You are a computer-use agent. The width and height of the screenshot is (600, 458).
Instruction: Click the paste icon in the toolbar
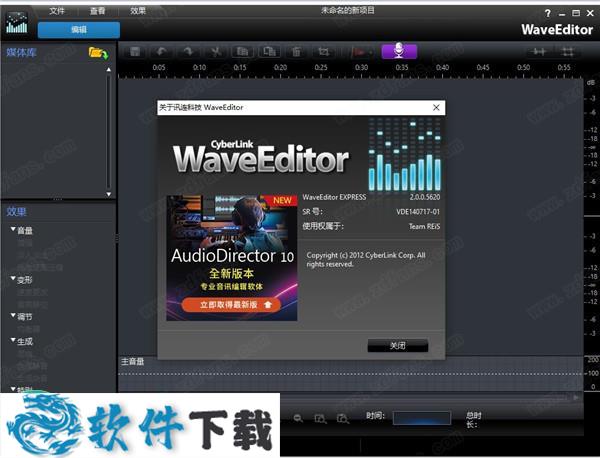coord(269,51)
